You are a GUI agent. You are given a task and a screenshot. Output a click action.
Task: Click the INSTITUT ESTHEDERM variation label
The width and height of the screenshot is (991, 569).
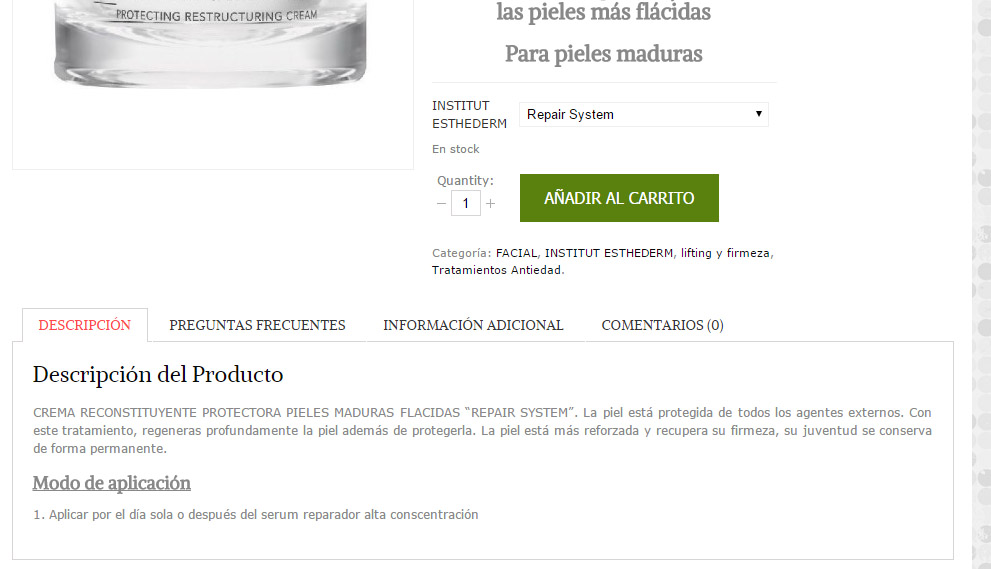(470, 114)
